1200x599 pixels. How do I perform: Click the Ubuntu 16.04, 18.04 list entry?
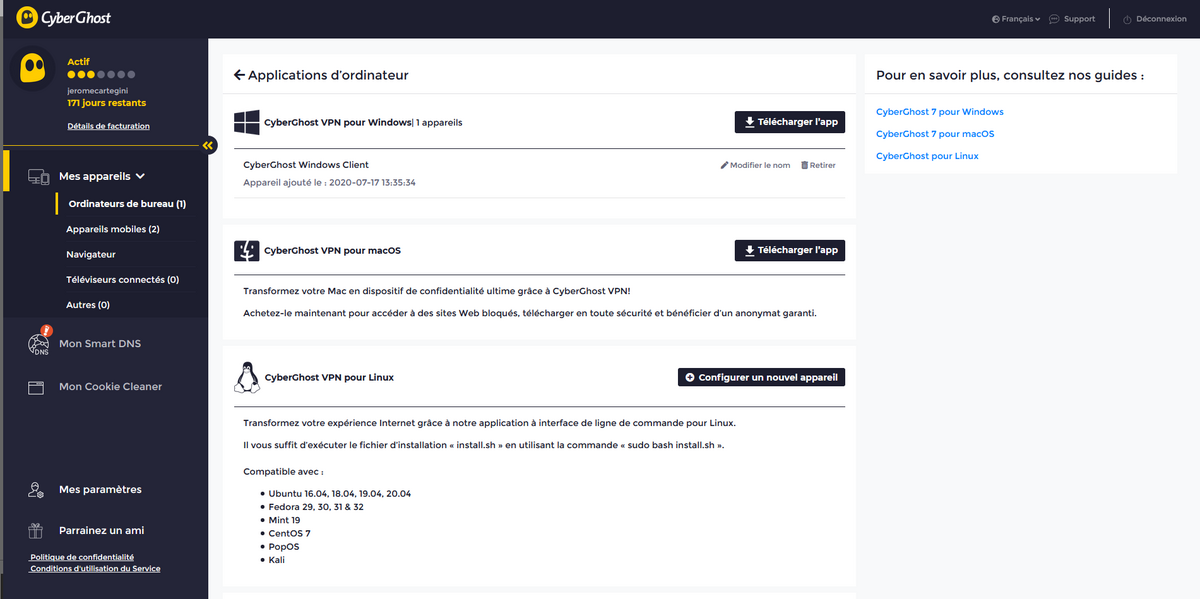pyautogui.click(x=340, y=494)
